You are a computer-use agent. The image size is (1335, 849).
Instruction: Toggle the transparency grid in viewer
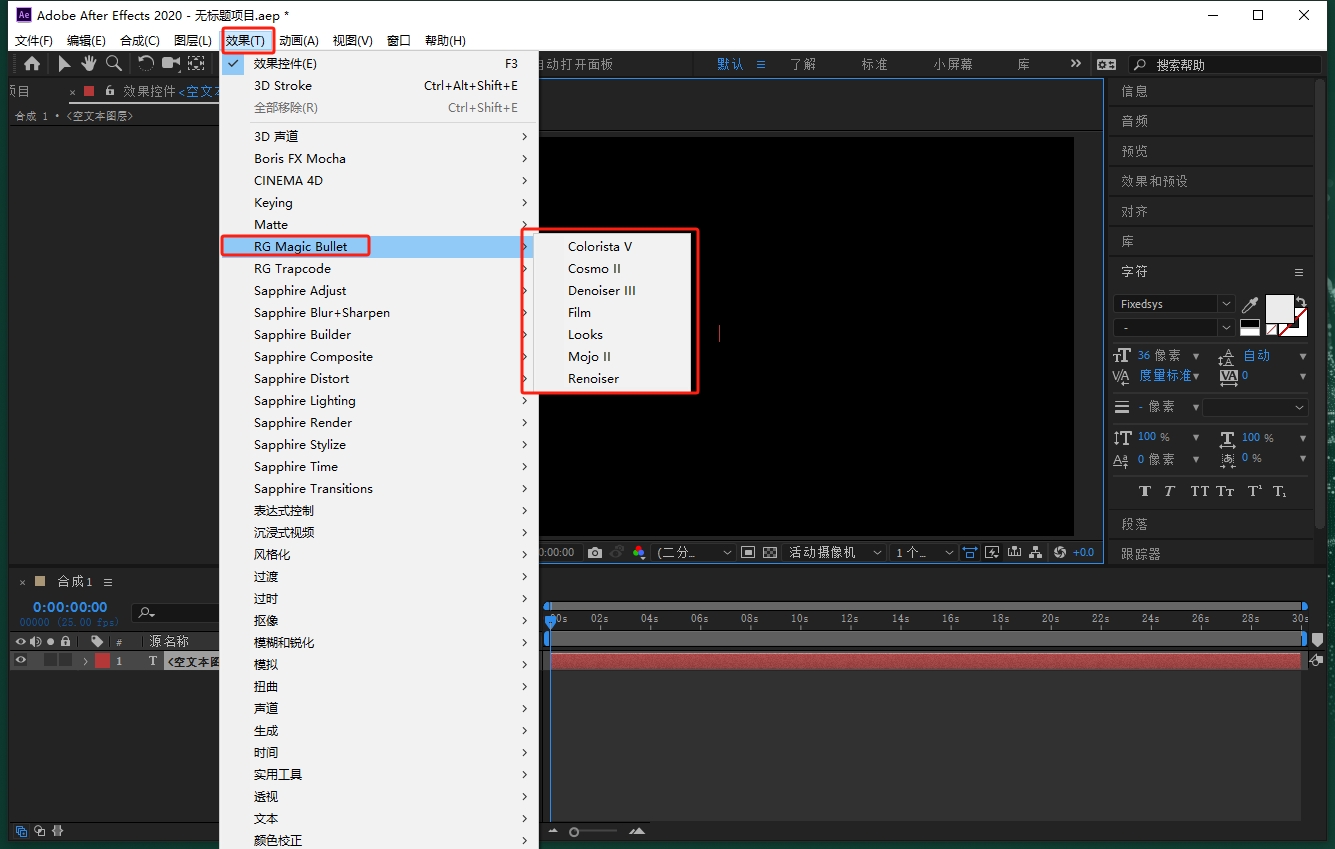coord(770,552)
